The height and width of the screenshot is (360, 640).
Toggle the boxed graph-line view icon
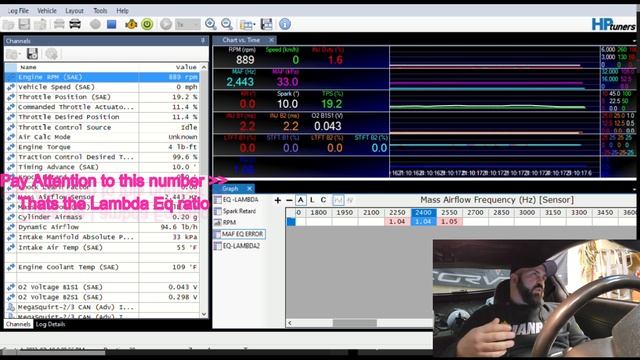coord(338,200)
